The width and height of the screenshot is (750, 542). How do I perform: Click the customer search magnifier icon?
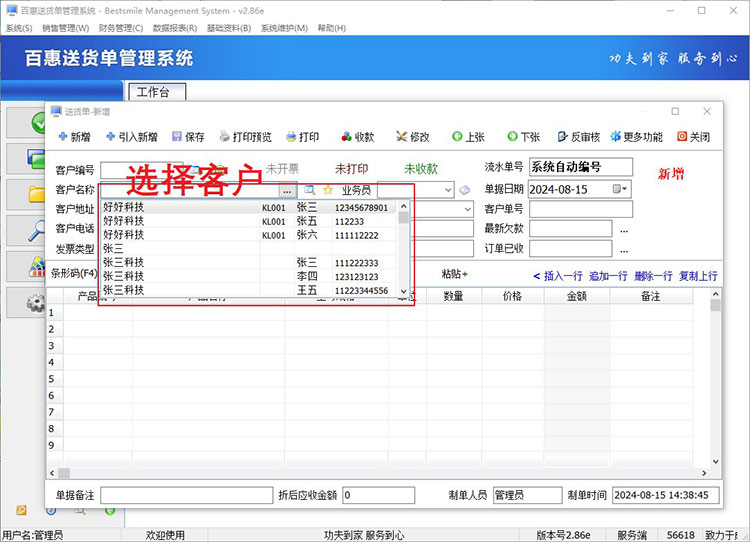[310, 190]
